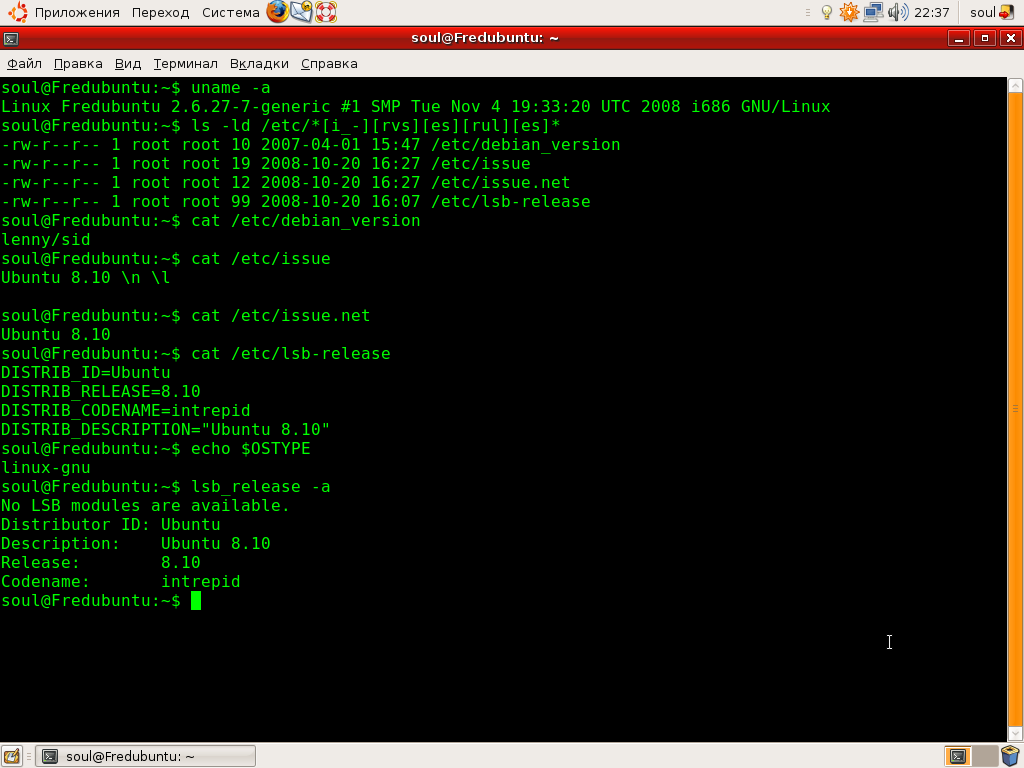Screen dimensions: 1024x768
Task: Click the lenny/sid output text
Action: [46, 240]
